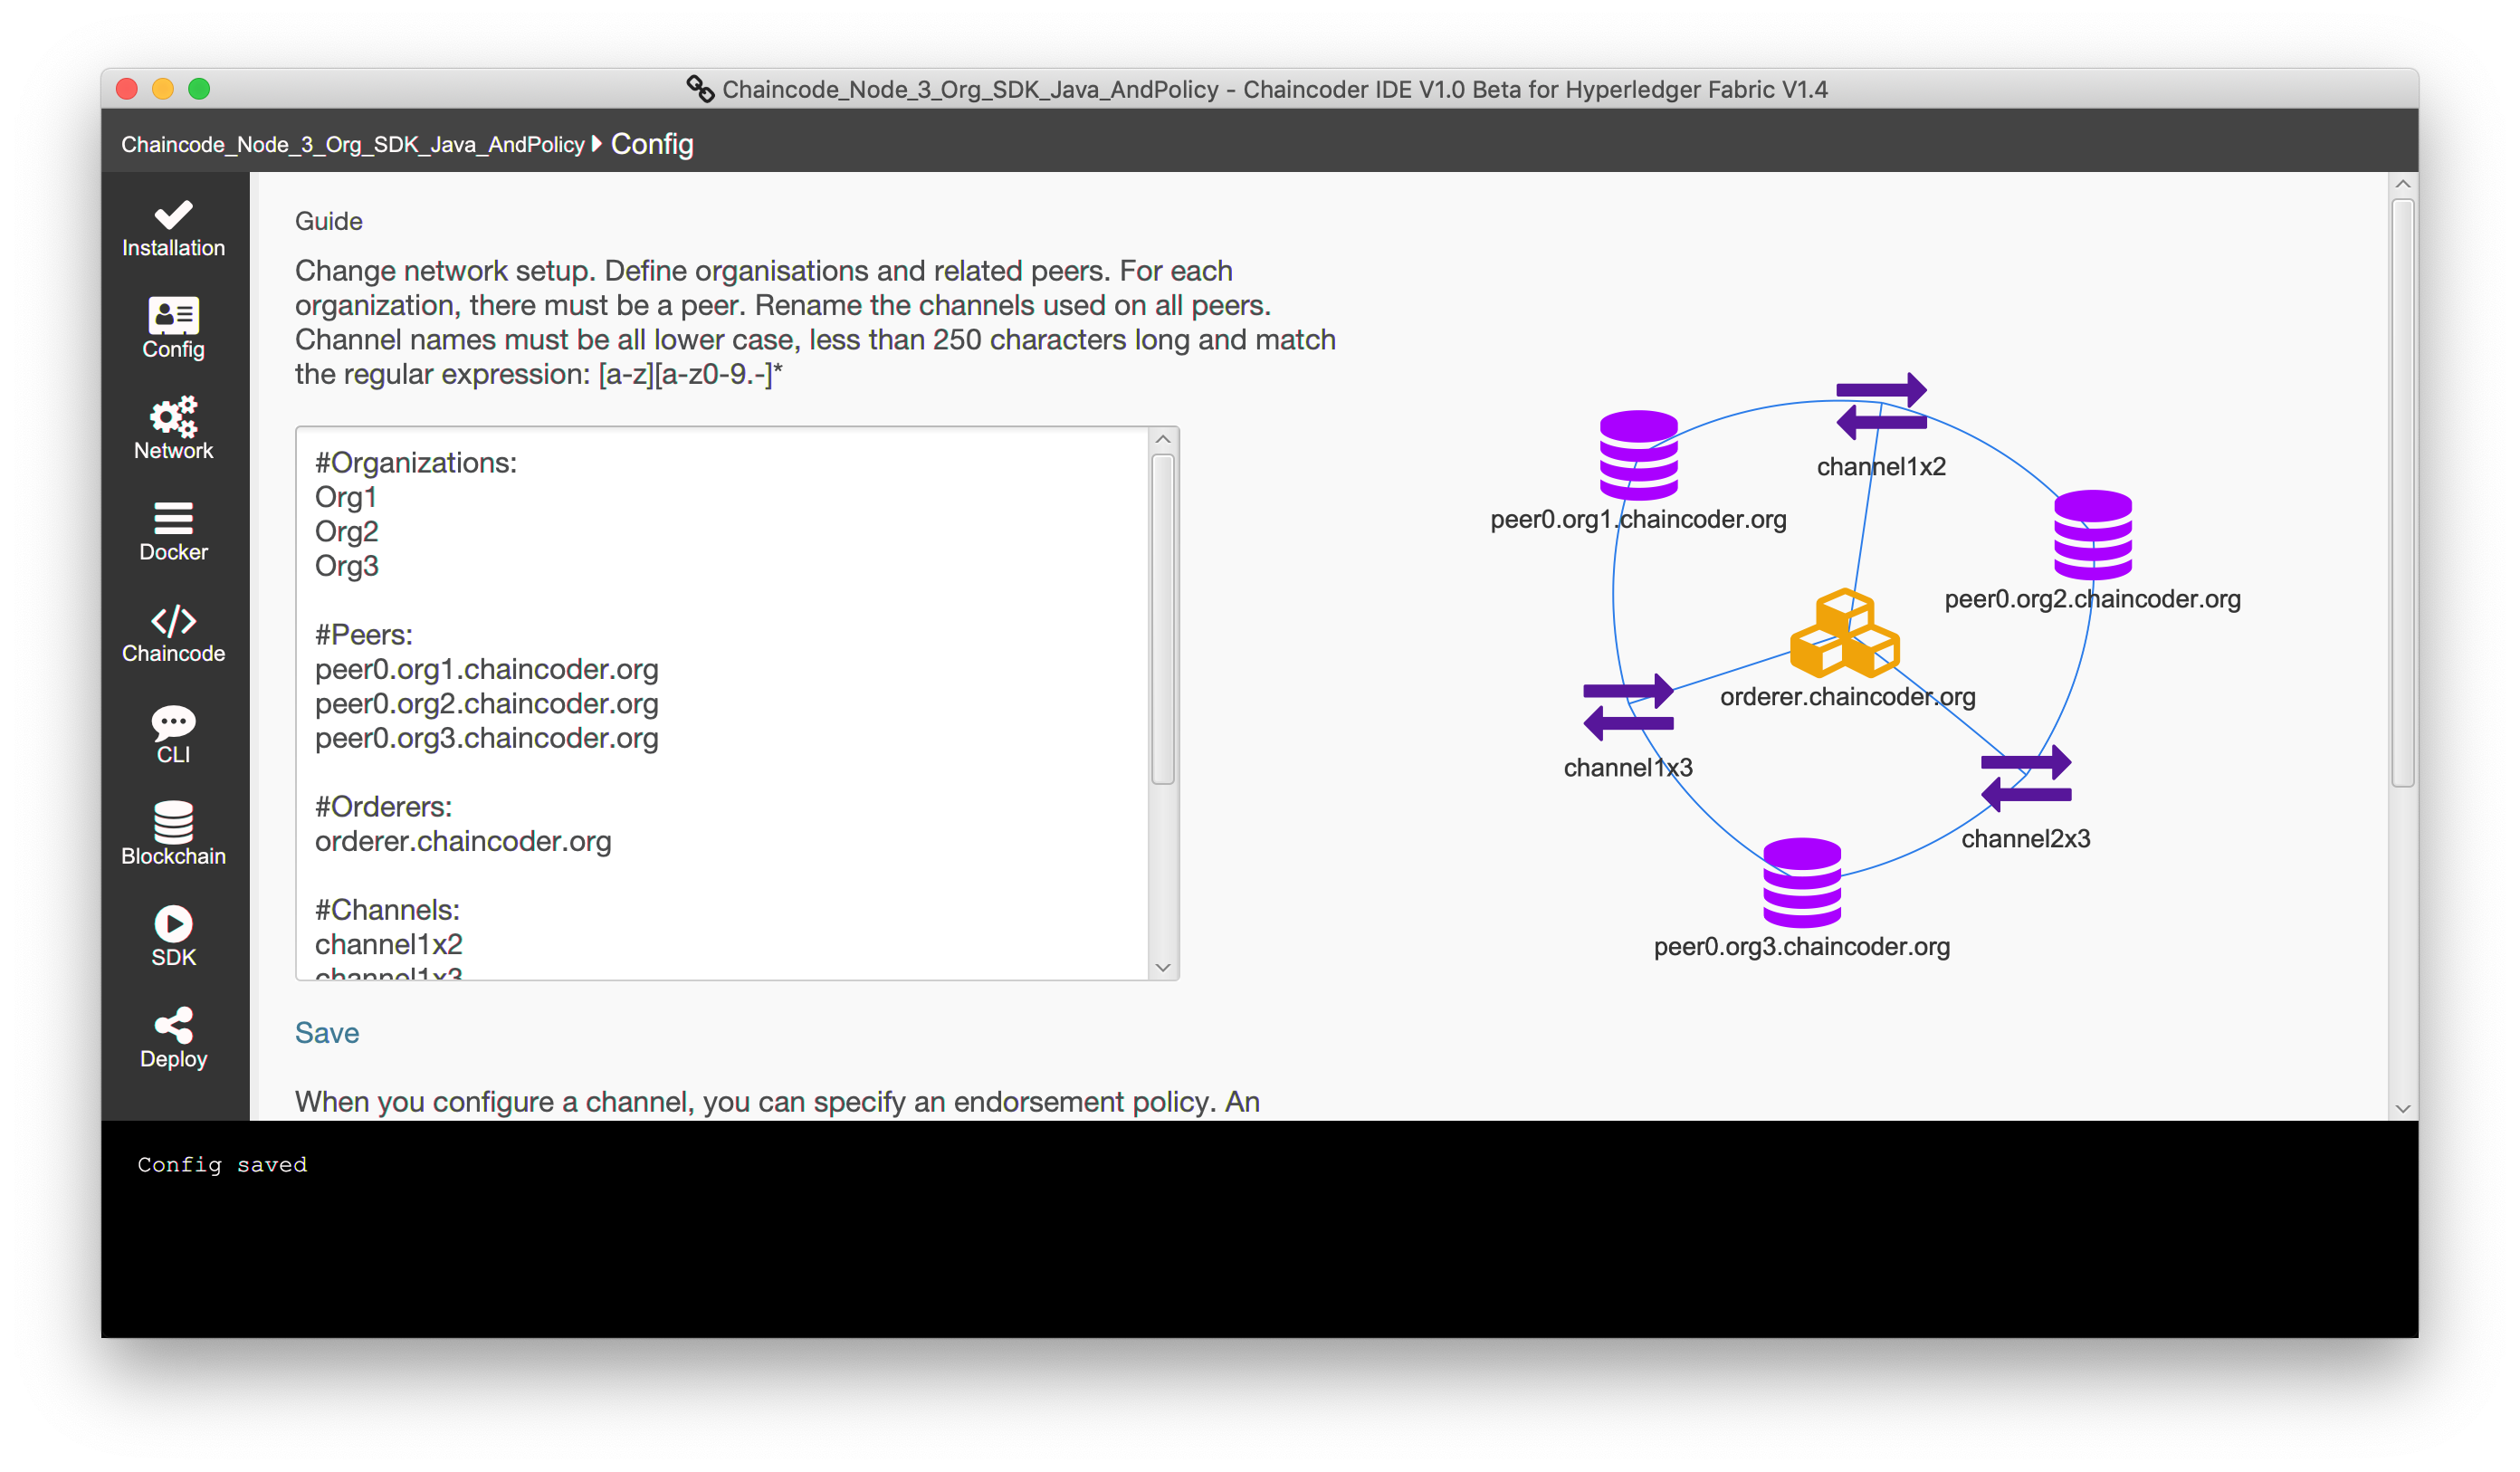This screenshot has height=1472, width=2520.
Task: Click the peer0.org3 database node
Action: point(1801,882)
